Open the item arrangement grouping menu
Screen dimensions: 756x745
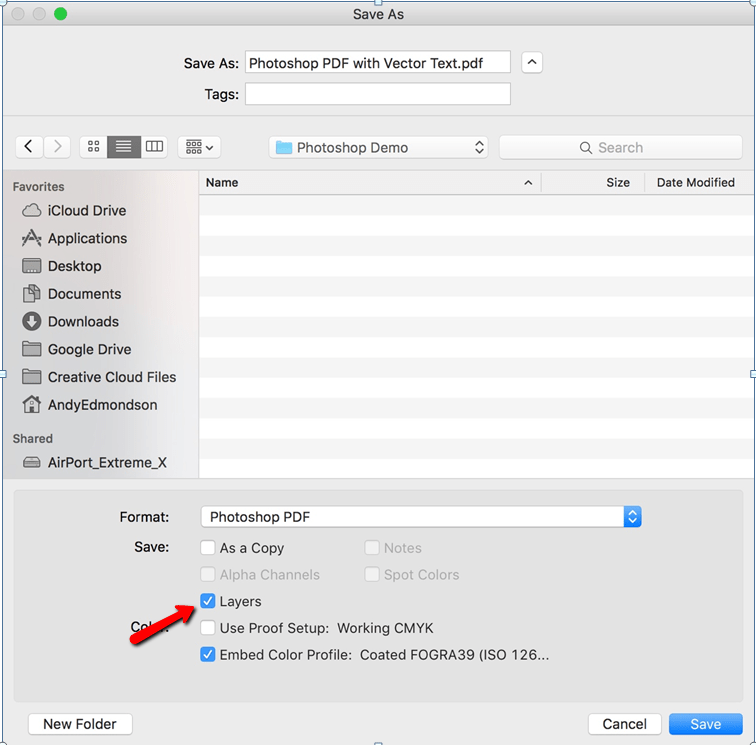point(199,147)
